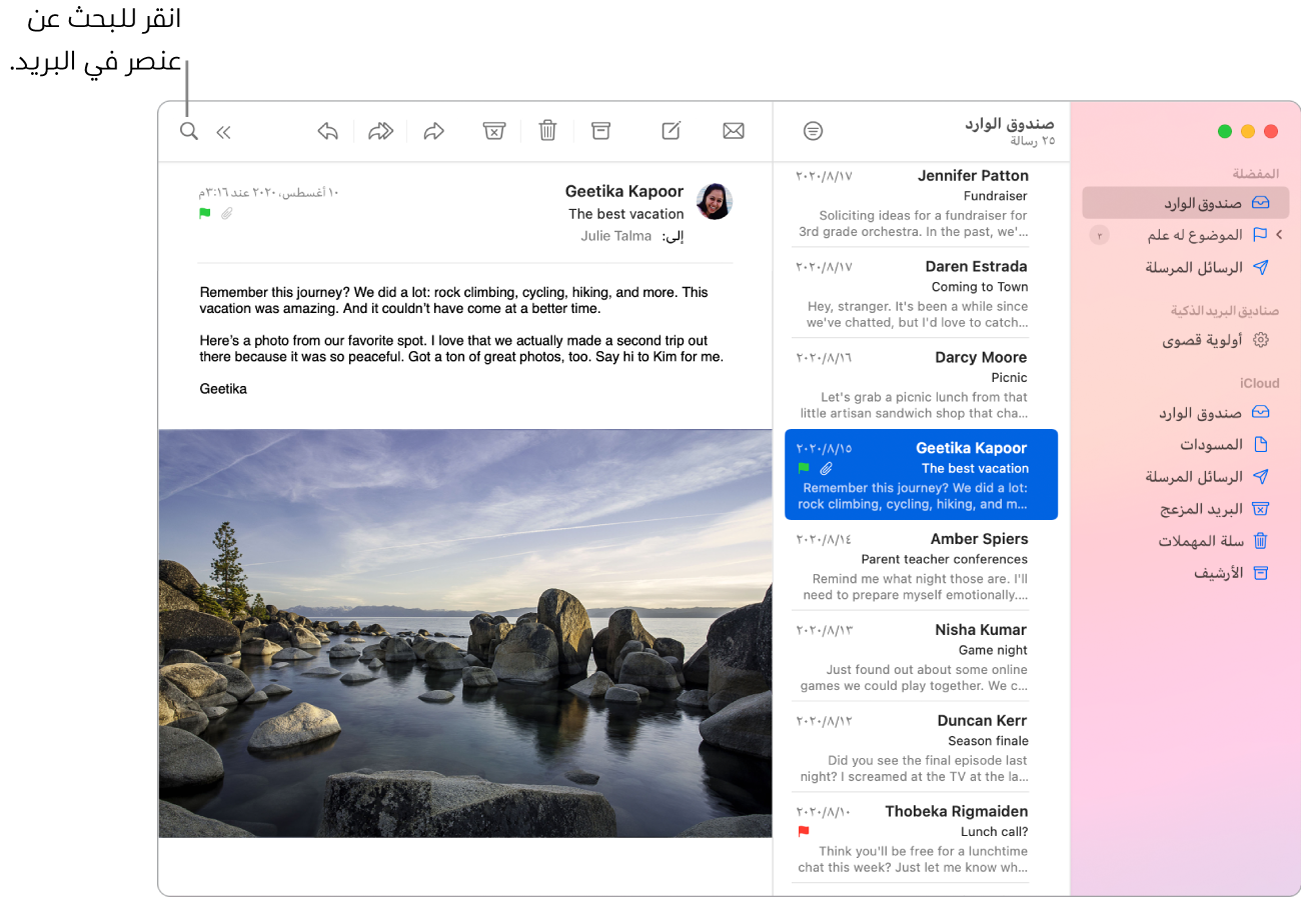Check for new mail with the envelope icon
1301x899 pixels.
(733, 131)
